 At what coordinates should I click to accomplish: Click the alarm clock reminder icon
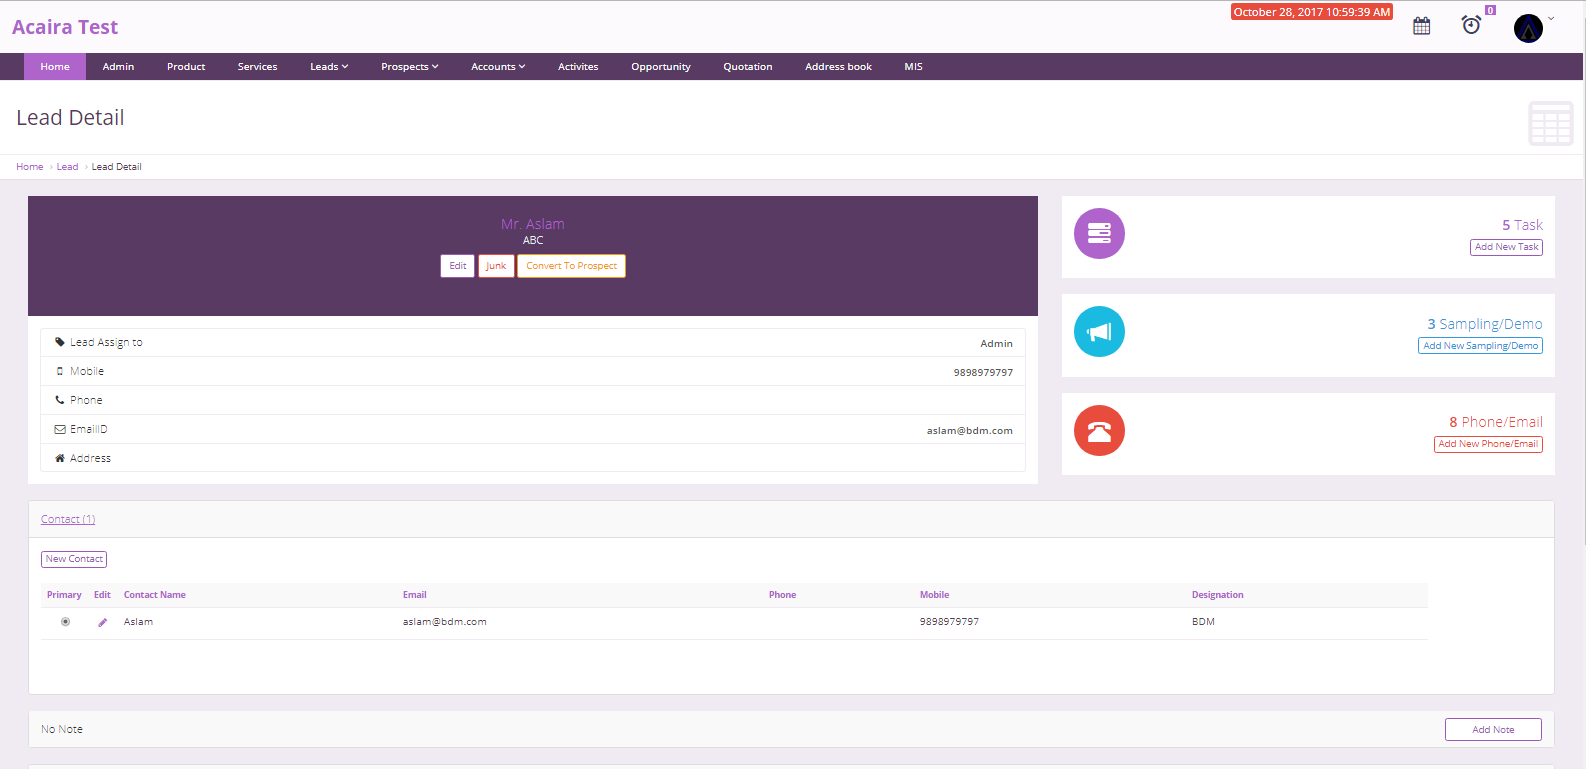(1471, 25)
